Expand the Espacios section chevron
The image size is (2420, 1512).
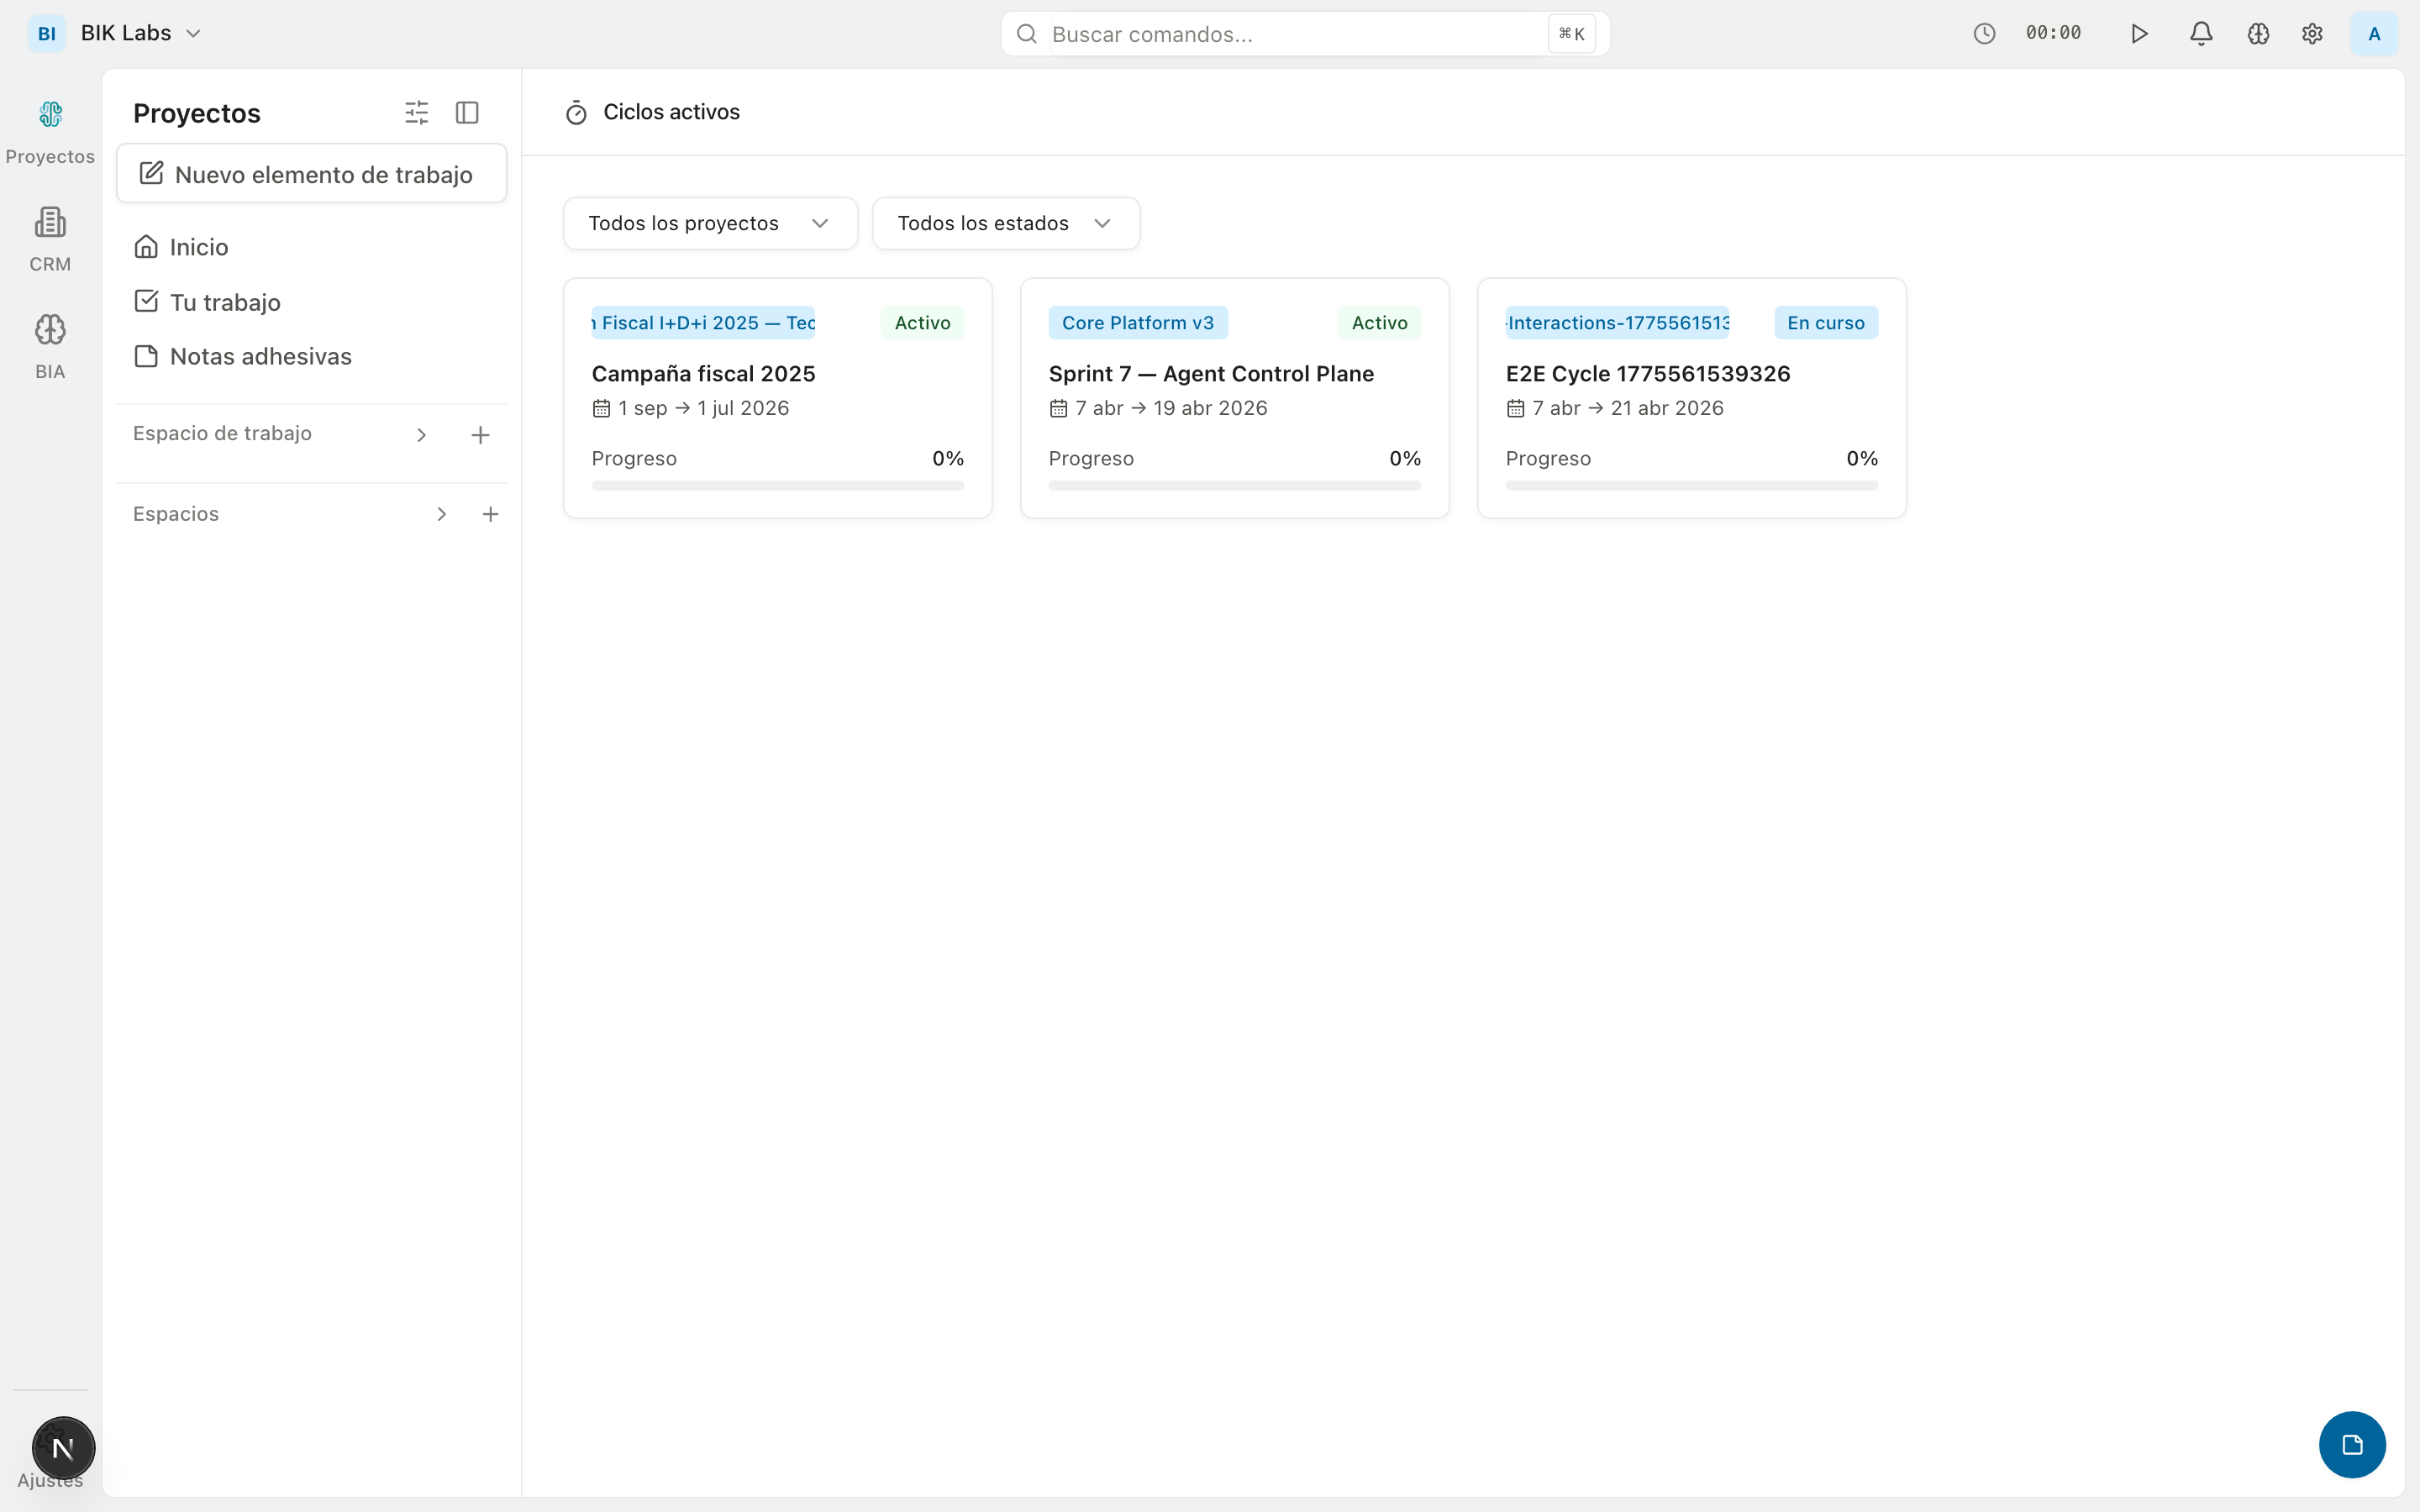[x=441, y=514]
